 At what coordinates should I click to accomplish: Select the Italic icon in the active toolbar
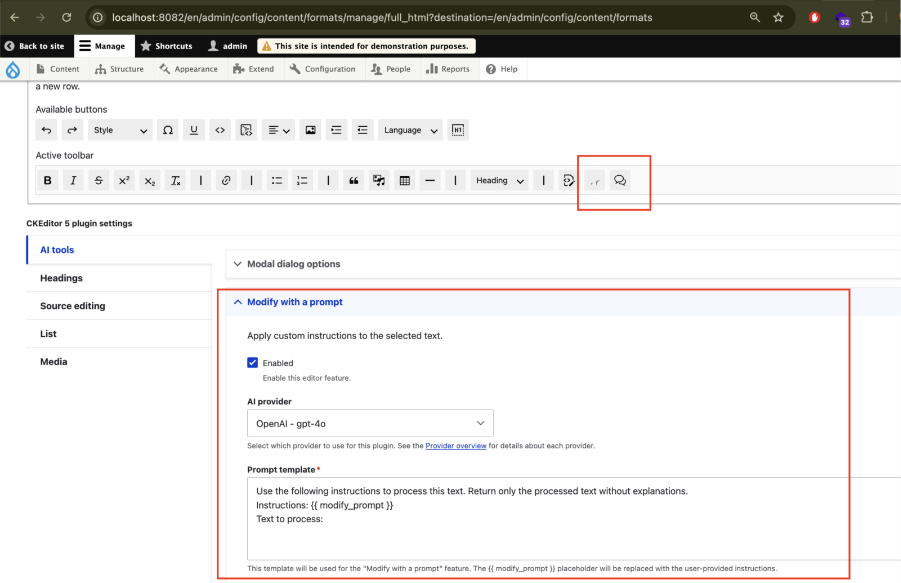click(x=72, y=180)
